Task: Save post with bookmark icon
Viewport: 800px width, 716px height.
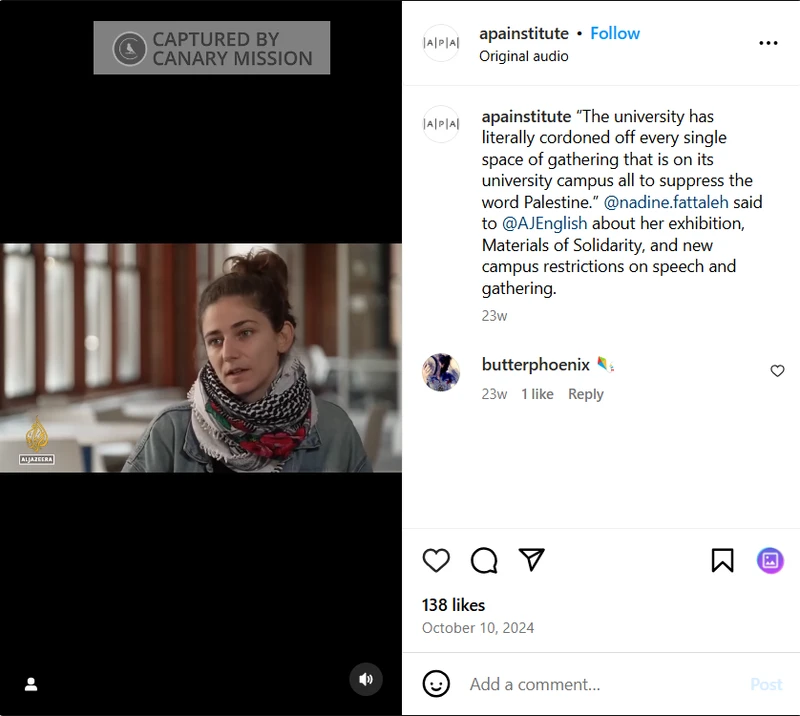Action: pos(722,560)
